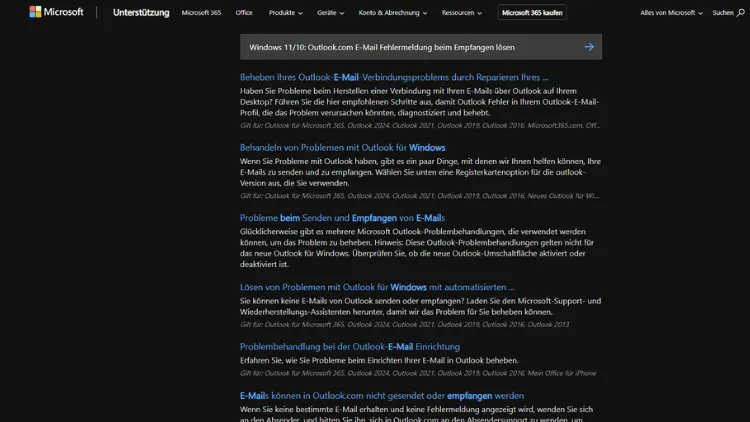Open Office menu item

244,13
